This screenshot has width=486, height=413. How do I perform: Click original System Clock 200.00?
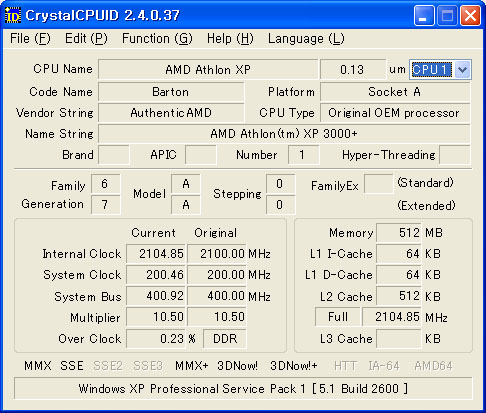[217, 275]
